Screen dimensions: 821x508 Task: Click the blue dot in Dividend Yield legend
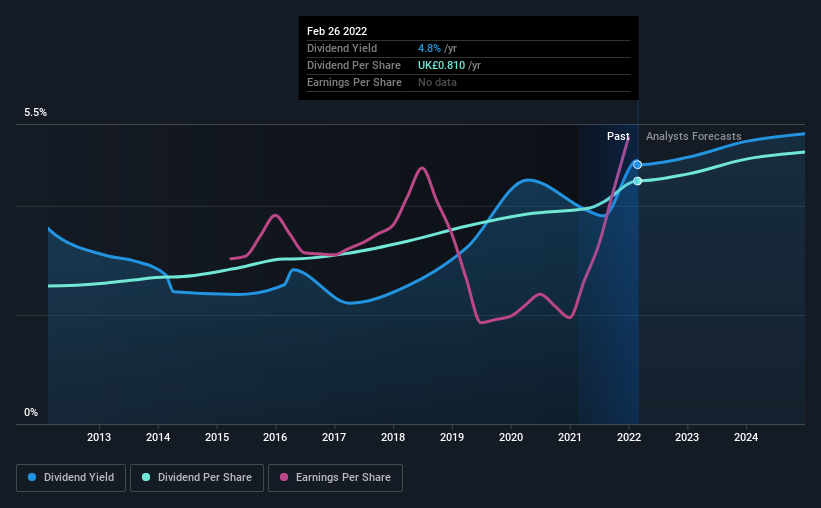(32, 477)
